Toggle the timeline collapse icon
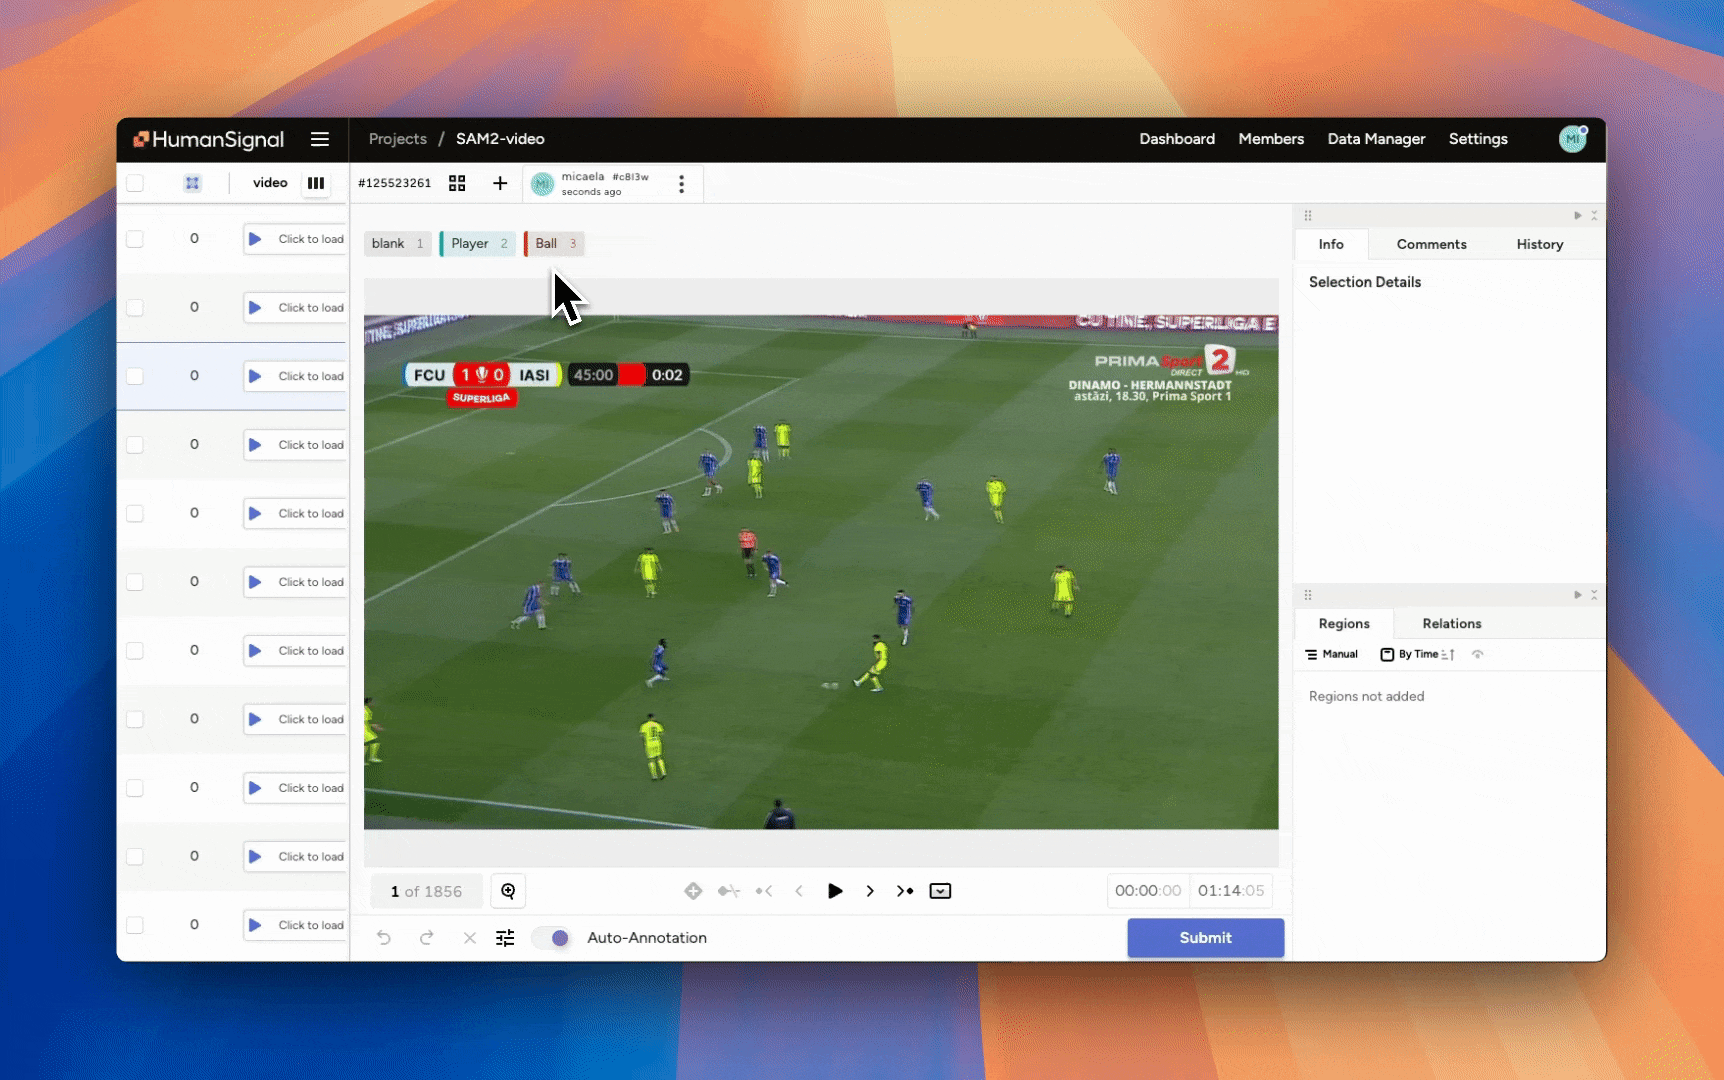The height and width of the screenshot is (1080, 1724). pos(940,891)
